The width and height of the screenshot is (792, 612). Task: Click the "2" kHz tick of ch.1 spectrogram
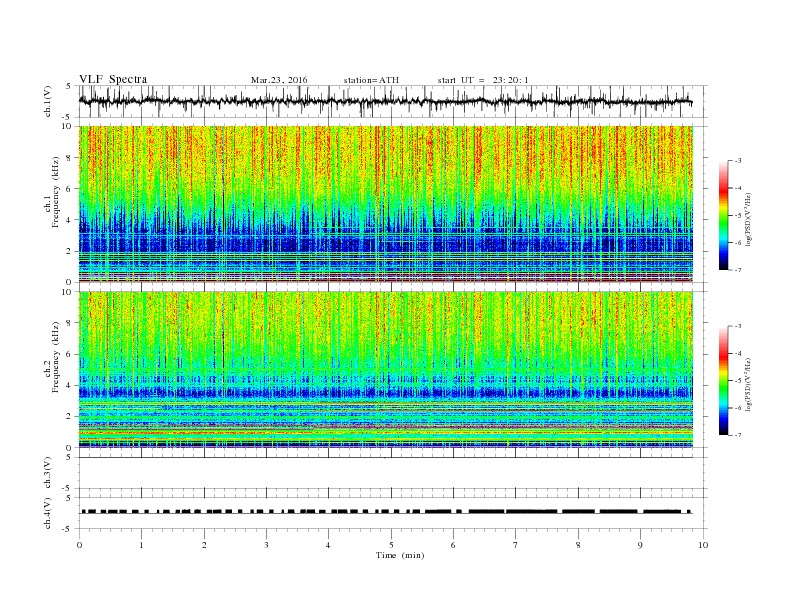pyautogui.click(x=70, y=251)
